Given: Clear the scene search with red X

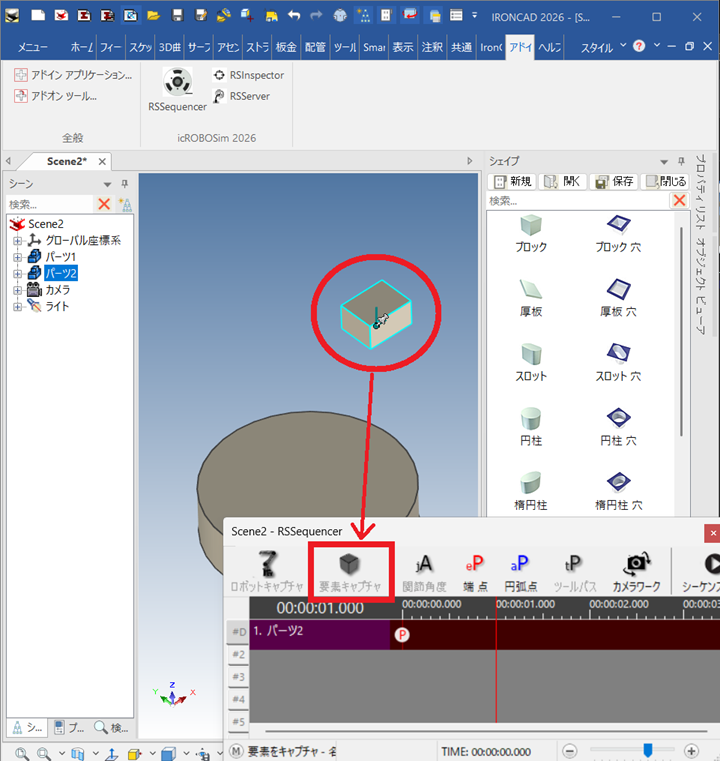Looking at the screenshot, I should [x=104, y=204].
